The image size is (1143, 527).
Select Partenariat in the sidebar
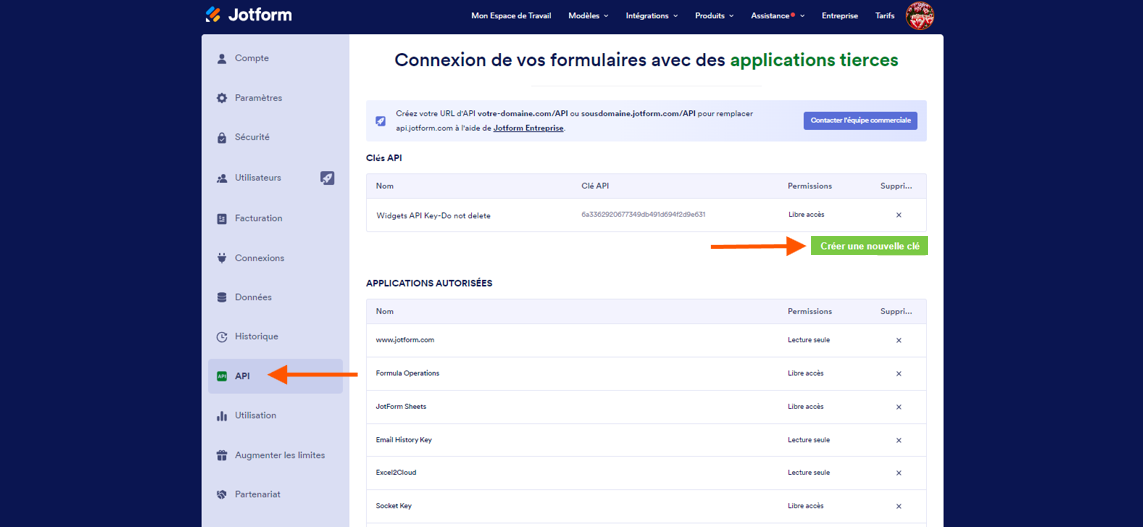(276, 494)
